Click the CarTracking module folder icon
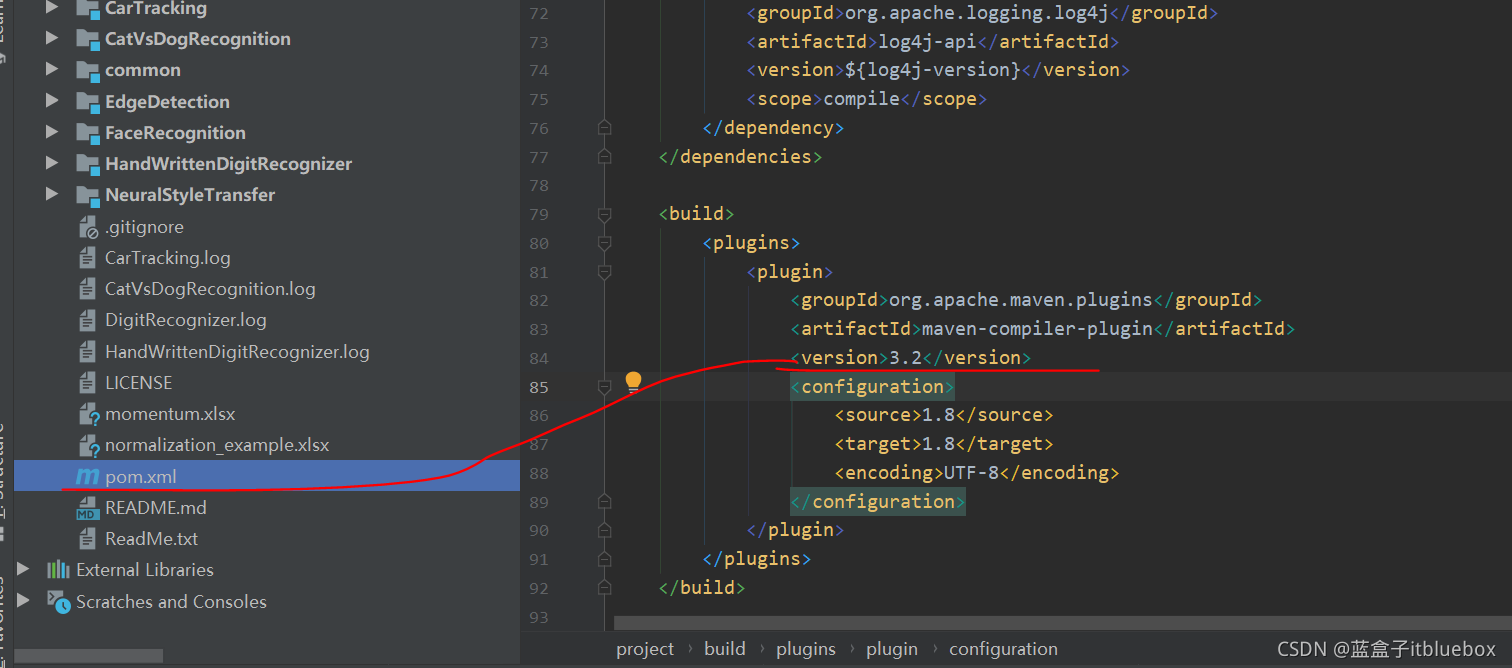 (88, 9)
